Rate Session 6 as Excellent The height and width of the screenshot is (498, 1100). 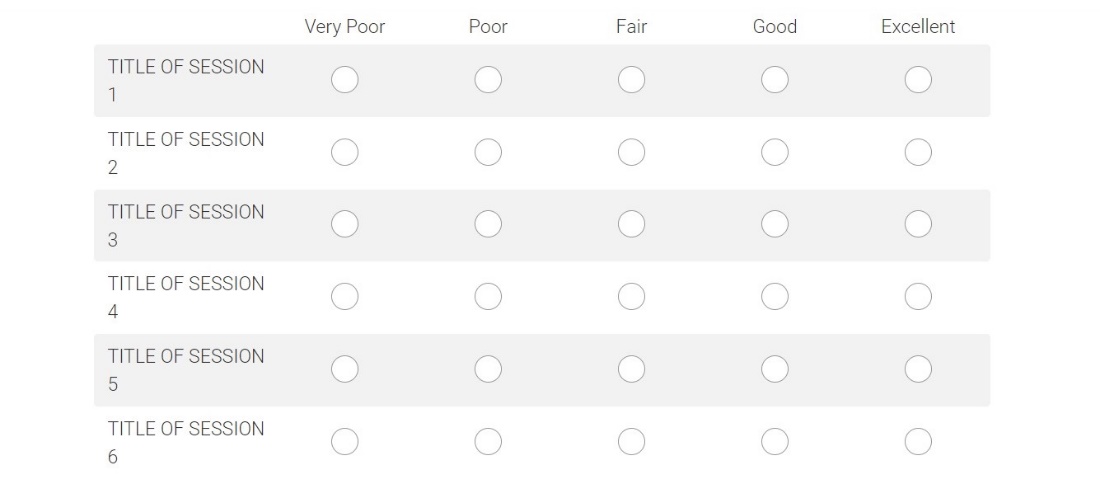coord(918,441)
